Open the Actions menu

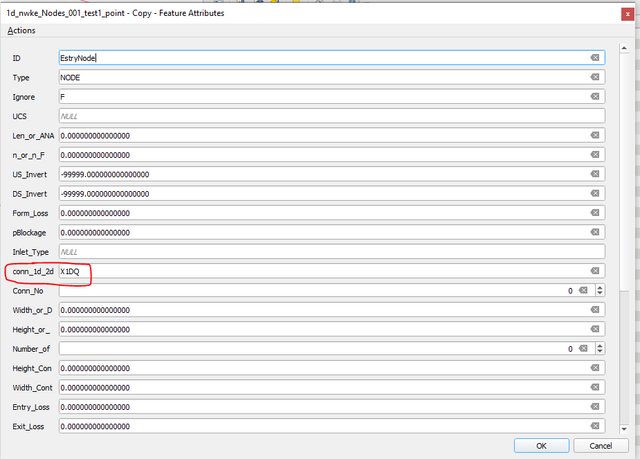point(22,30)
